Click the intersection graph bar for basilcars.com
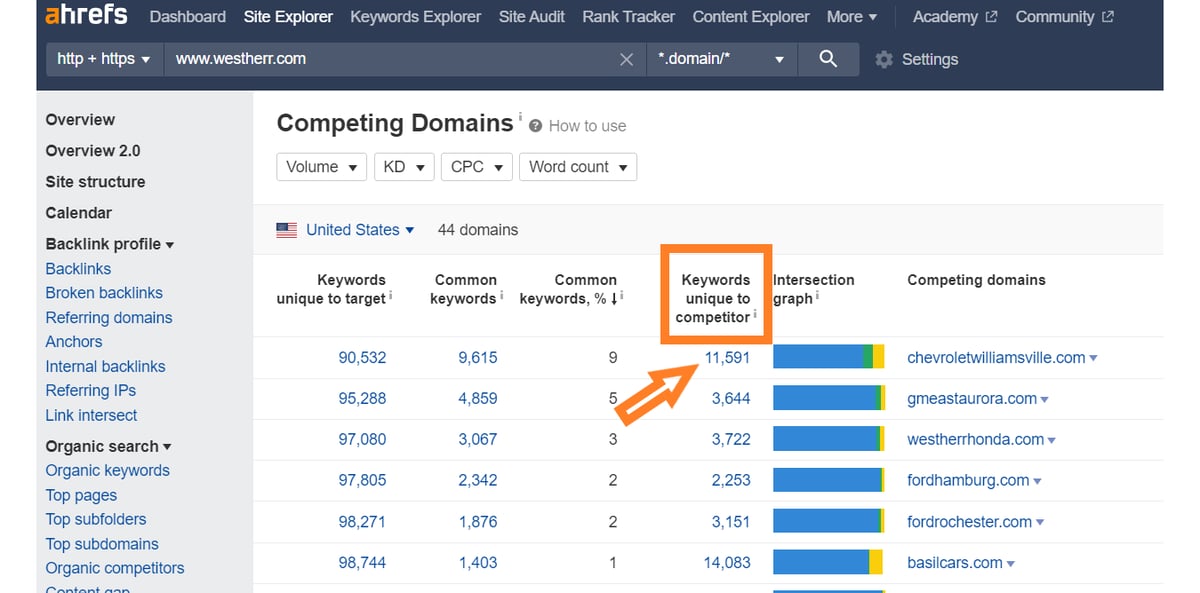 pos(828,563)
